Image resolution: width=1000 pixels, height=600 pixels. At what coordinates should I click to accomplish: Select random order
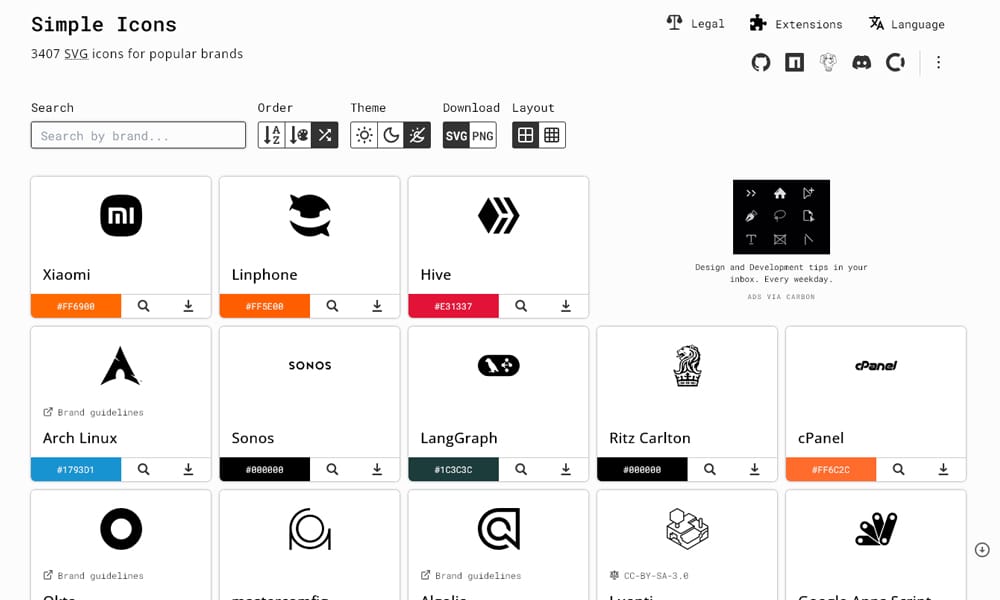325,135
